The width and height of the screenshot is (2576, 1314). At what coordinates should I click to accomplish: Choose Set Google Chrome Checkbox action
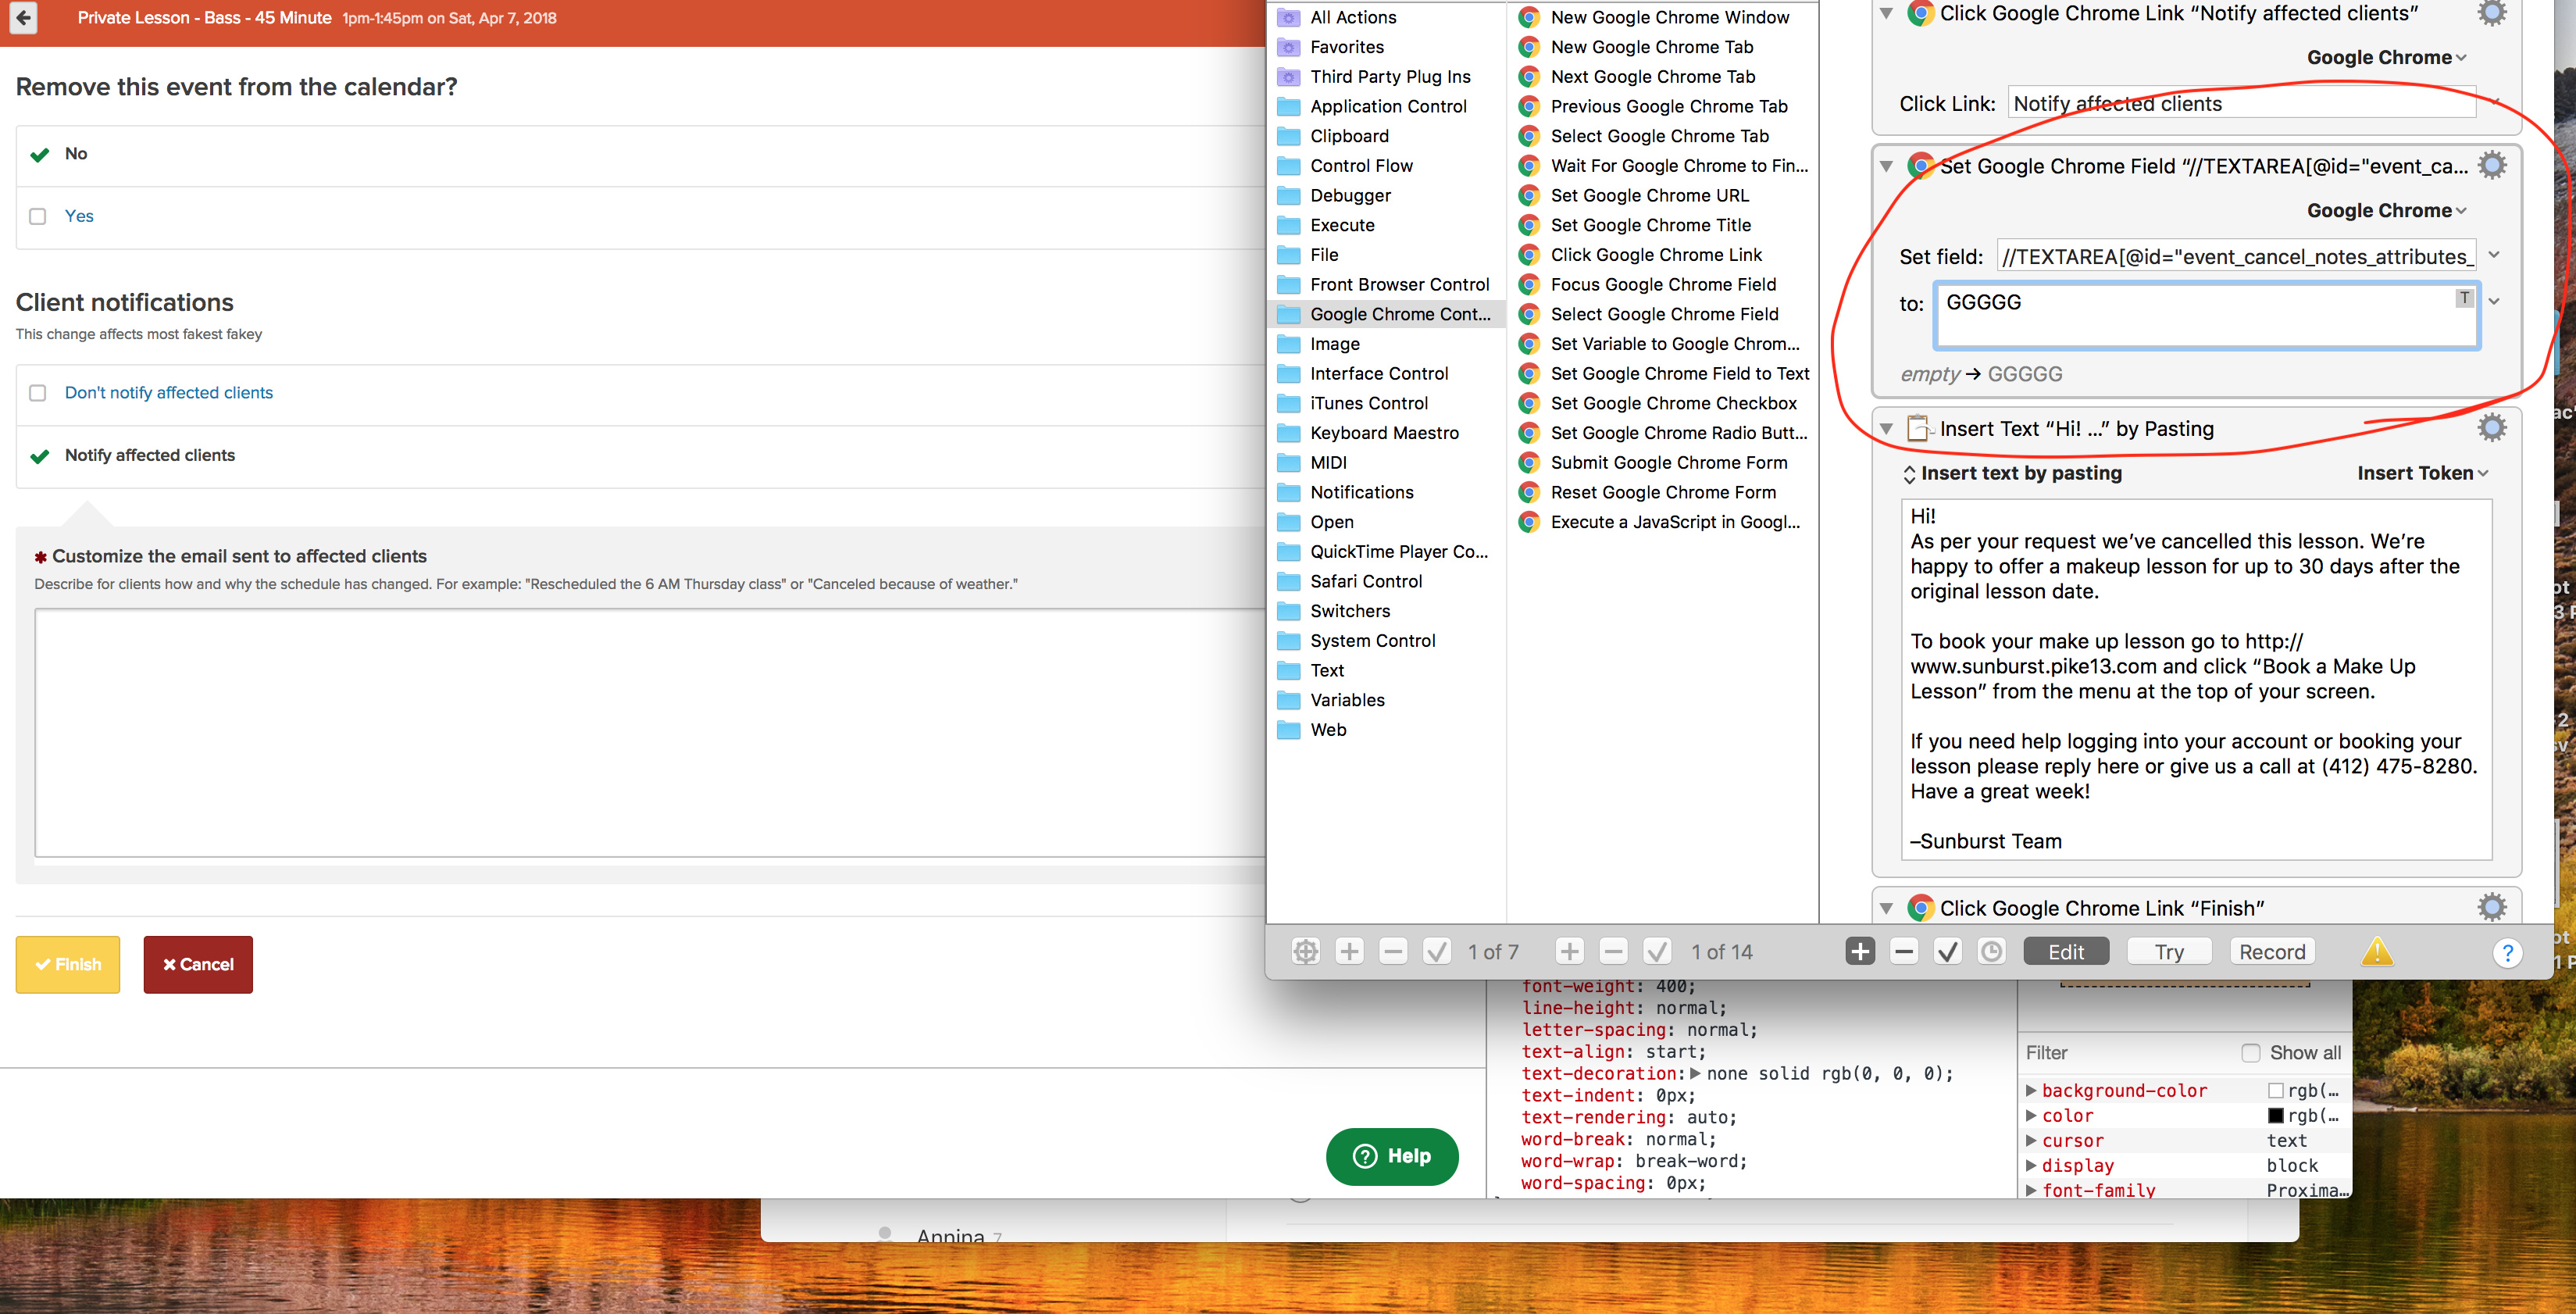point(1673,403)
